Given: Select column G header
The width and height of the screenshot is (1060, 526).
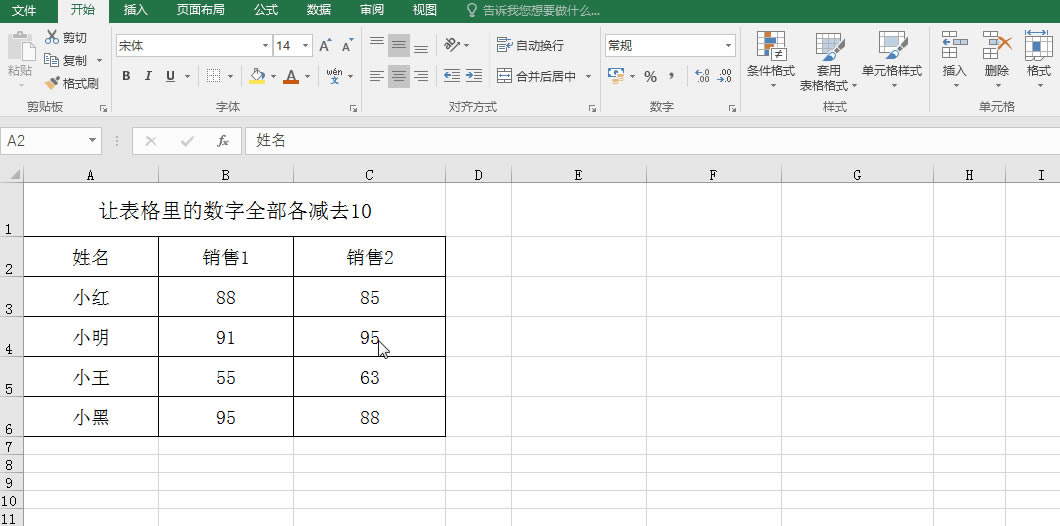Looking at the screenshot, I should coord(857,175).
